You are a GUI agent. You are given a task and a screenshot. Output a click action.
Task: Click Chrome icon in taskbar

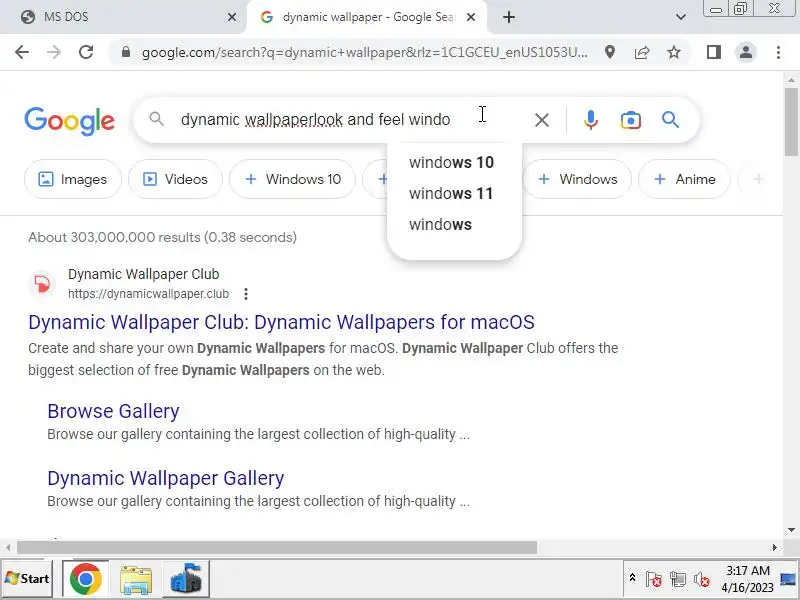tap(85, 579)
